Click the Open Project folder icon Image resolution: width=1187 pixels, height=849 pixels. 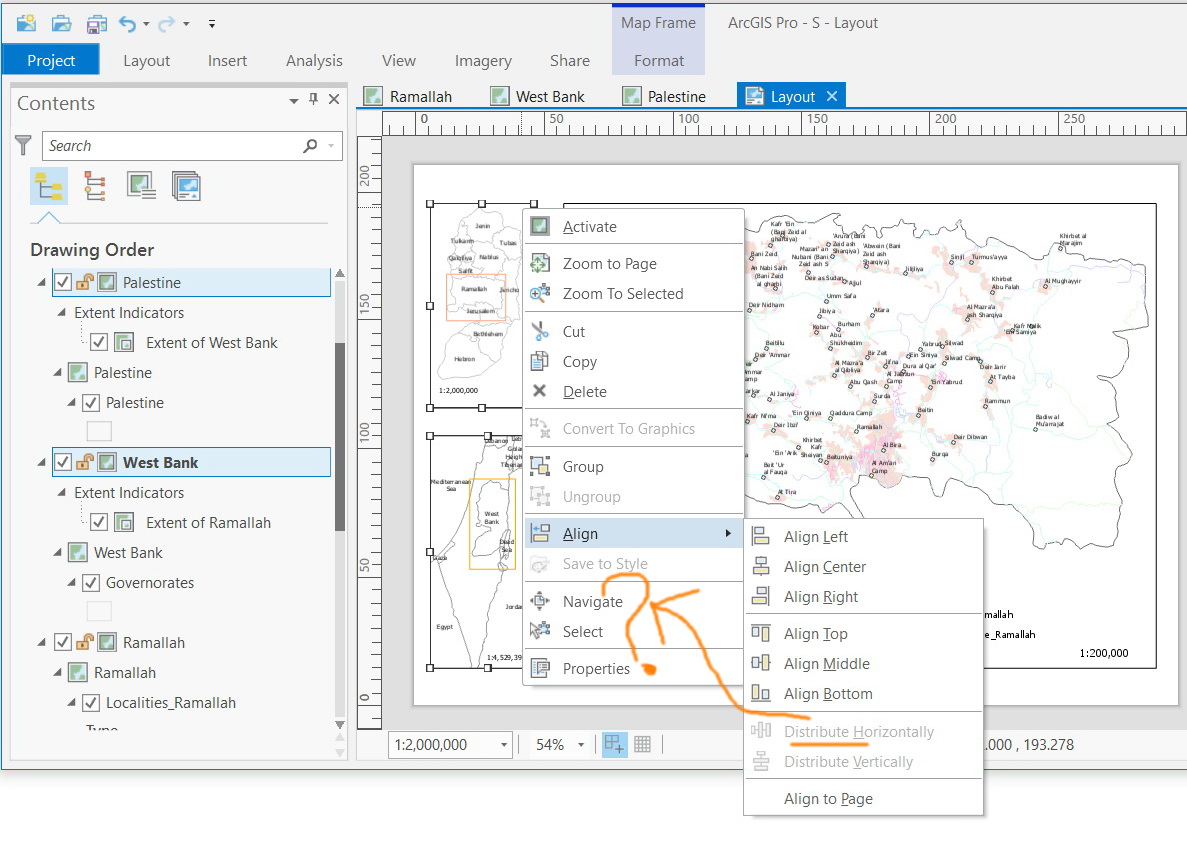tap(61, 22)
